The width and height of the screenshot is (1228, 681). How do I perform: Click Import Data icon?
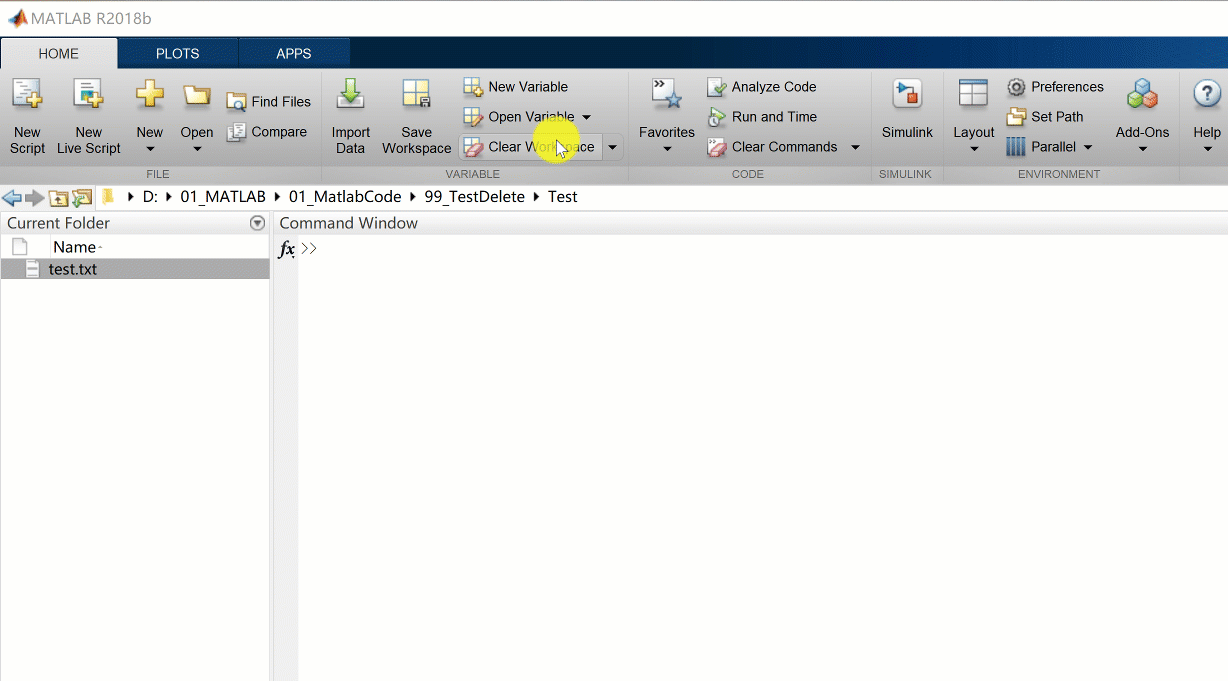[350, 95]
